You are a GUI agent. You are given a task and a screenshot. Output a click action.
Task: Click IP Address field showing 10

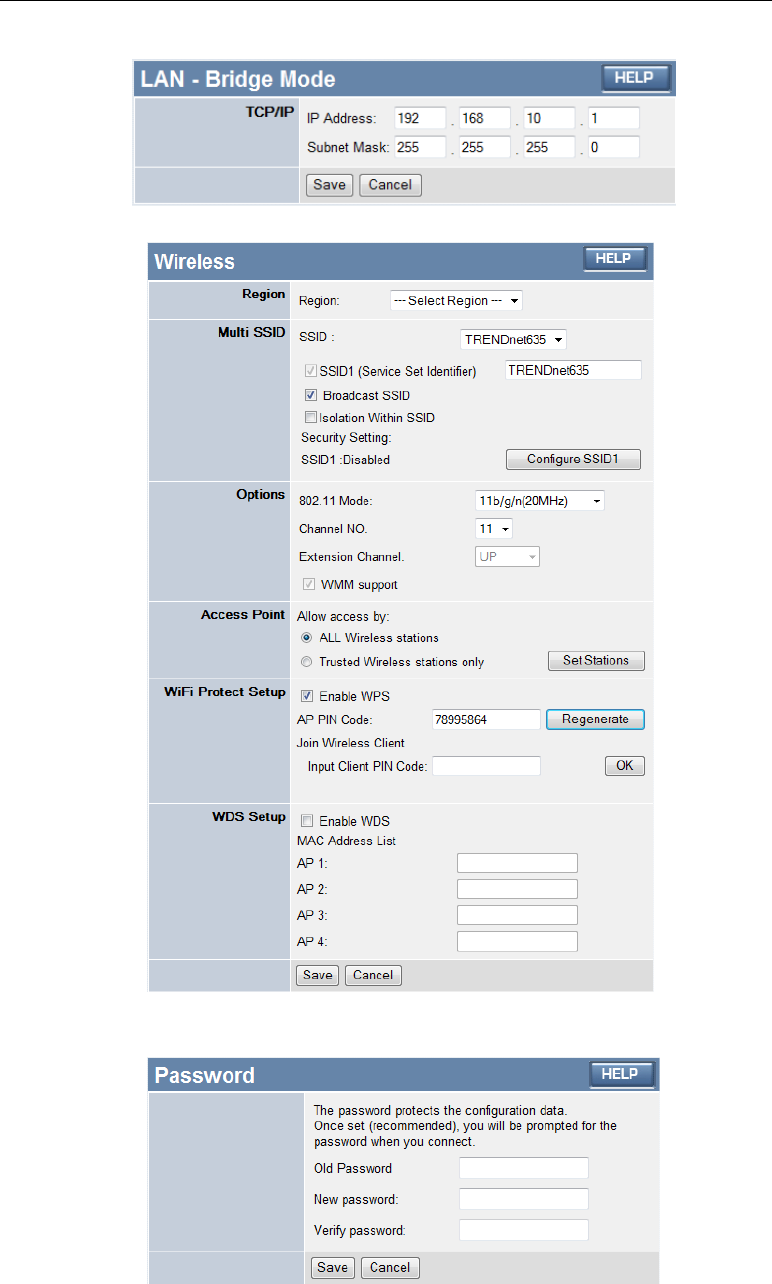[x=549, y=118]
